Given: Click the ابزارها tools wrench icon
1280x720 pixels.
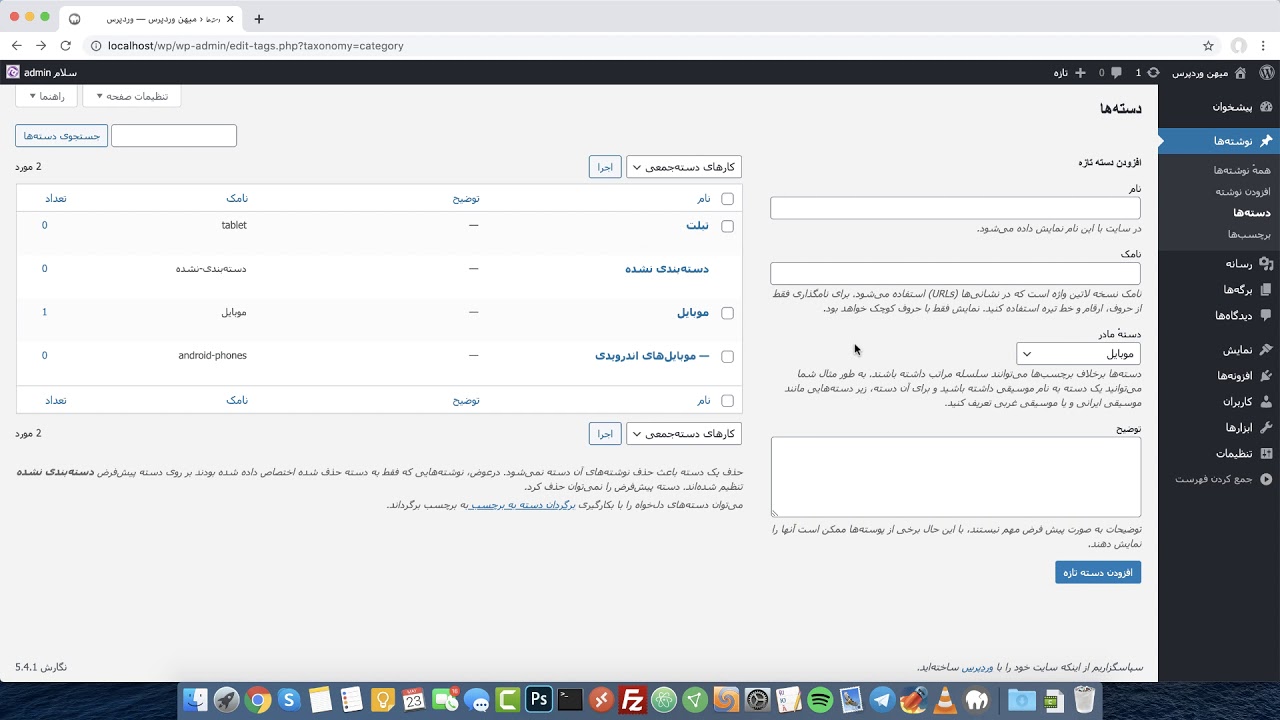Looking at the screenshot, I should tap(1266, 427).
